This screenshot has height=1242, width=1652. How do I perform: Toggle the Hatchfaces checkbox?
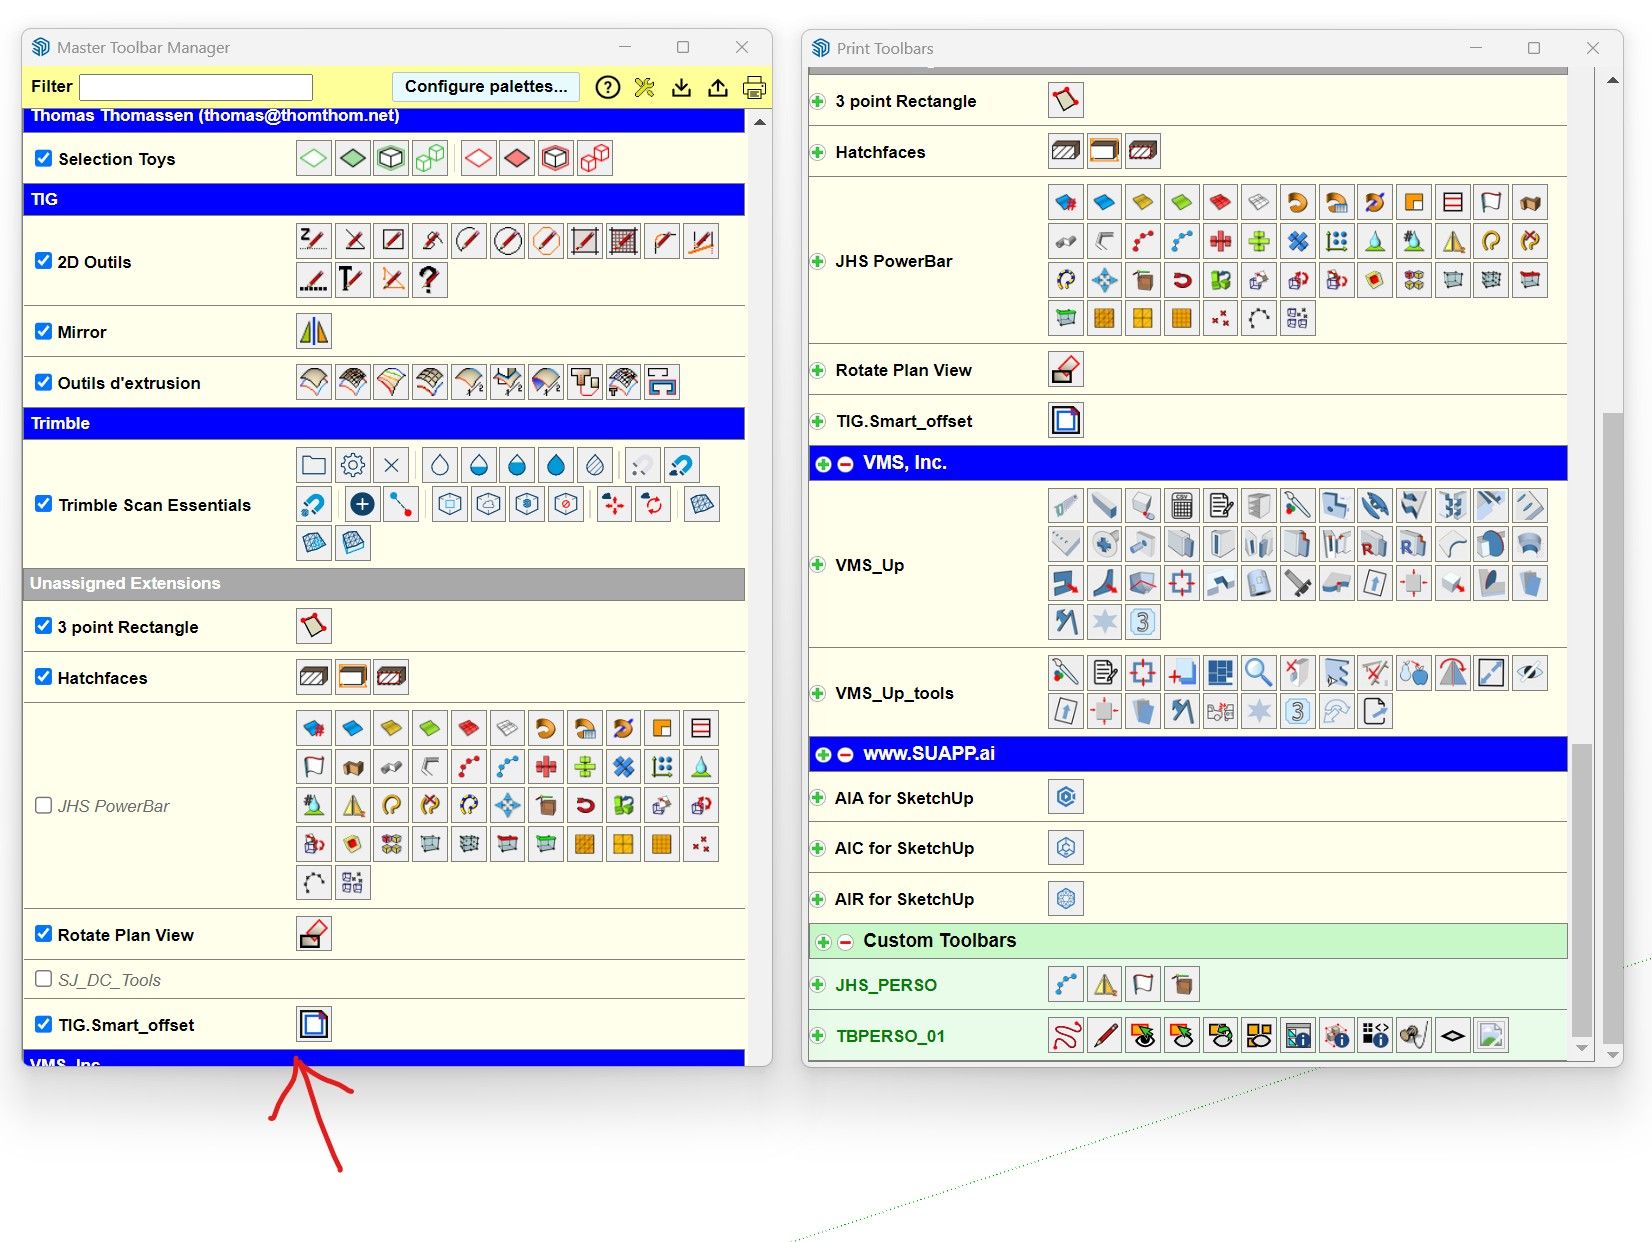click(x=43, y=677)
